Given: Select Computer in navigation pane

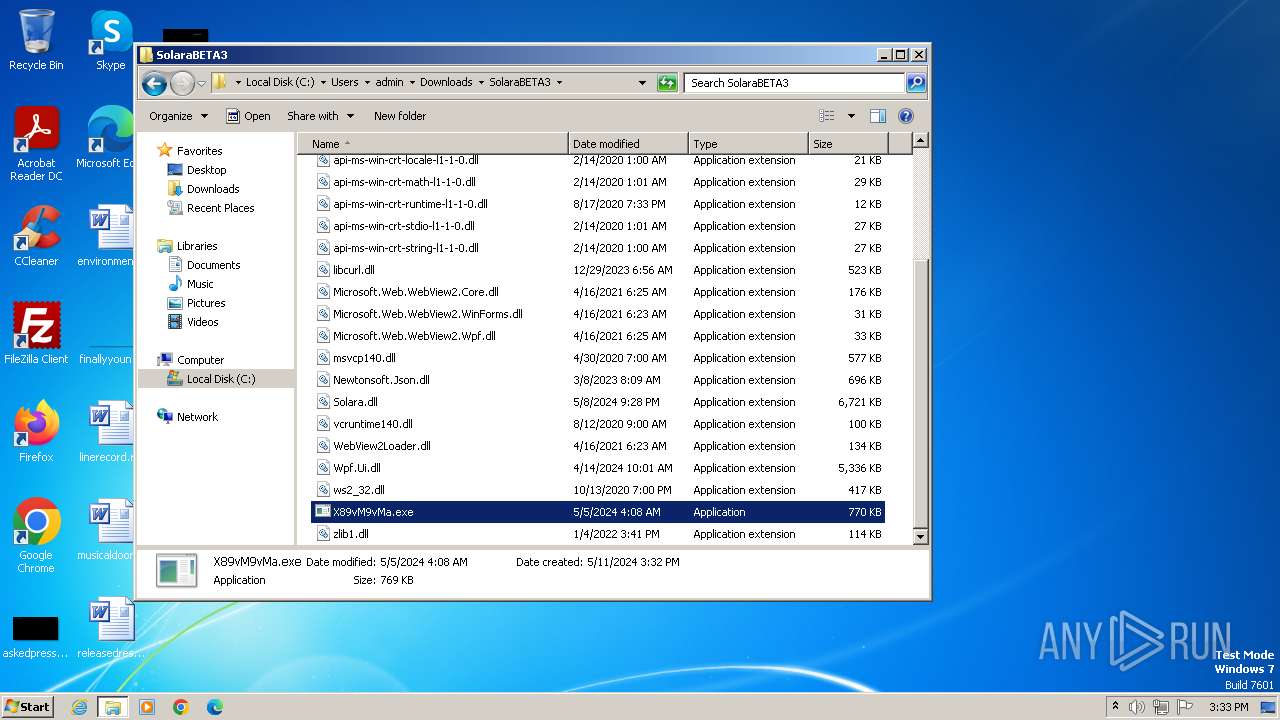Looking at the screenshot, I should click(x=200, y=360).
